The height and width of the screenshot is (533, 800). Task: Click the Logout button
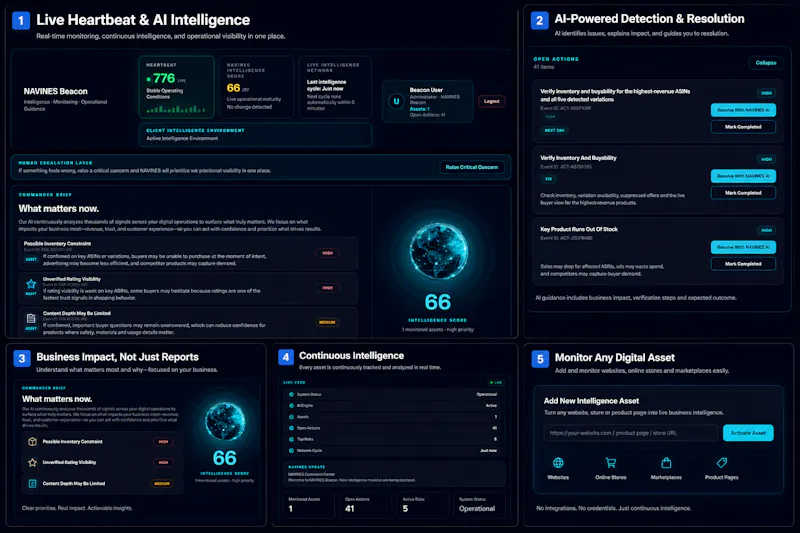click(x=491, y=101)
